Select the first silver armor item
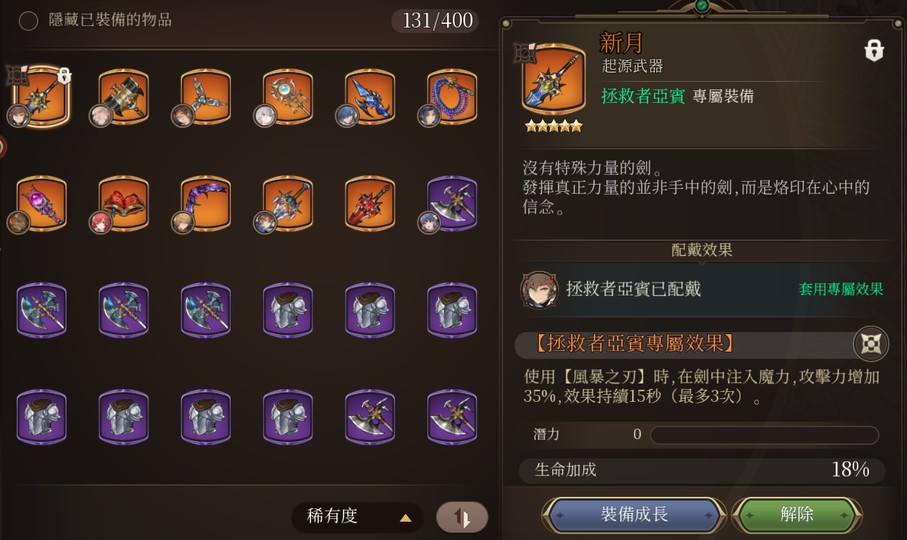 pyautogui.click(x=288, y=310)
